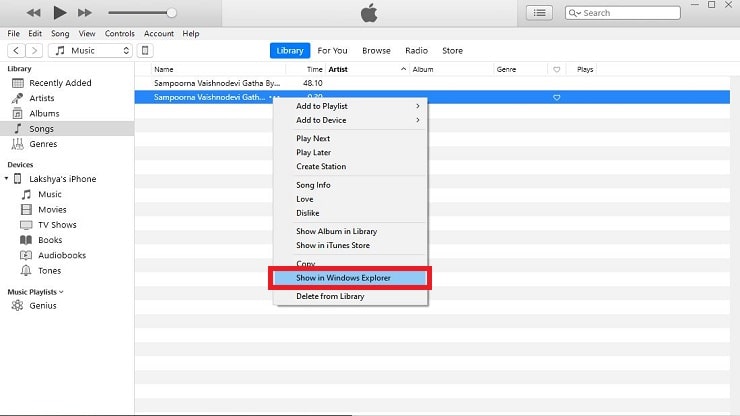Open the Account menu
740x416 pixels.
[159, 34]
